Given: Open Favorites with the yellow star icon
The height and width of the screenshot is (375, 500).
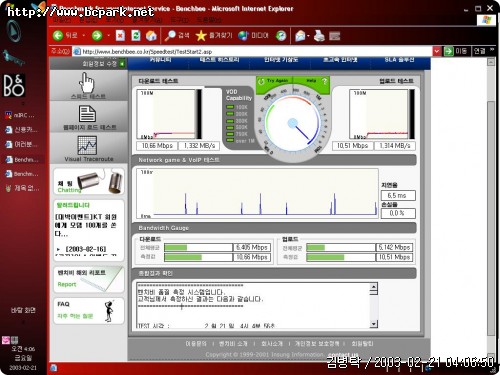Looking at the screenshot, I should pyautogui.click(x=214, y=35).
